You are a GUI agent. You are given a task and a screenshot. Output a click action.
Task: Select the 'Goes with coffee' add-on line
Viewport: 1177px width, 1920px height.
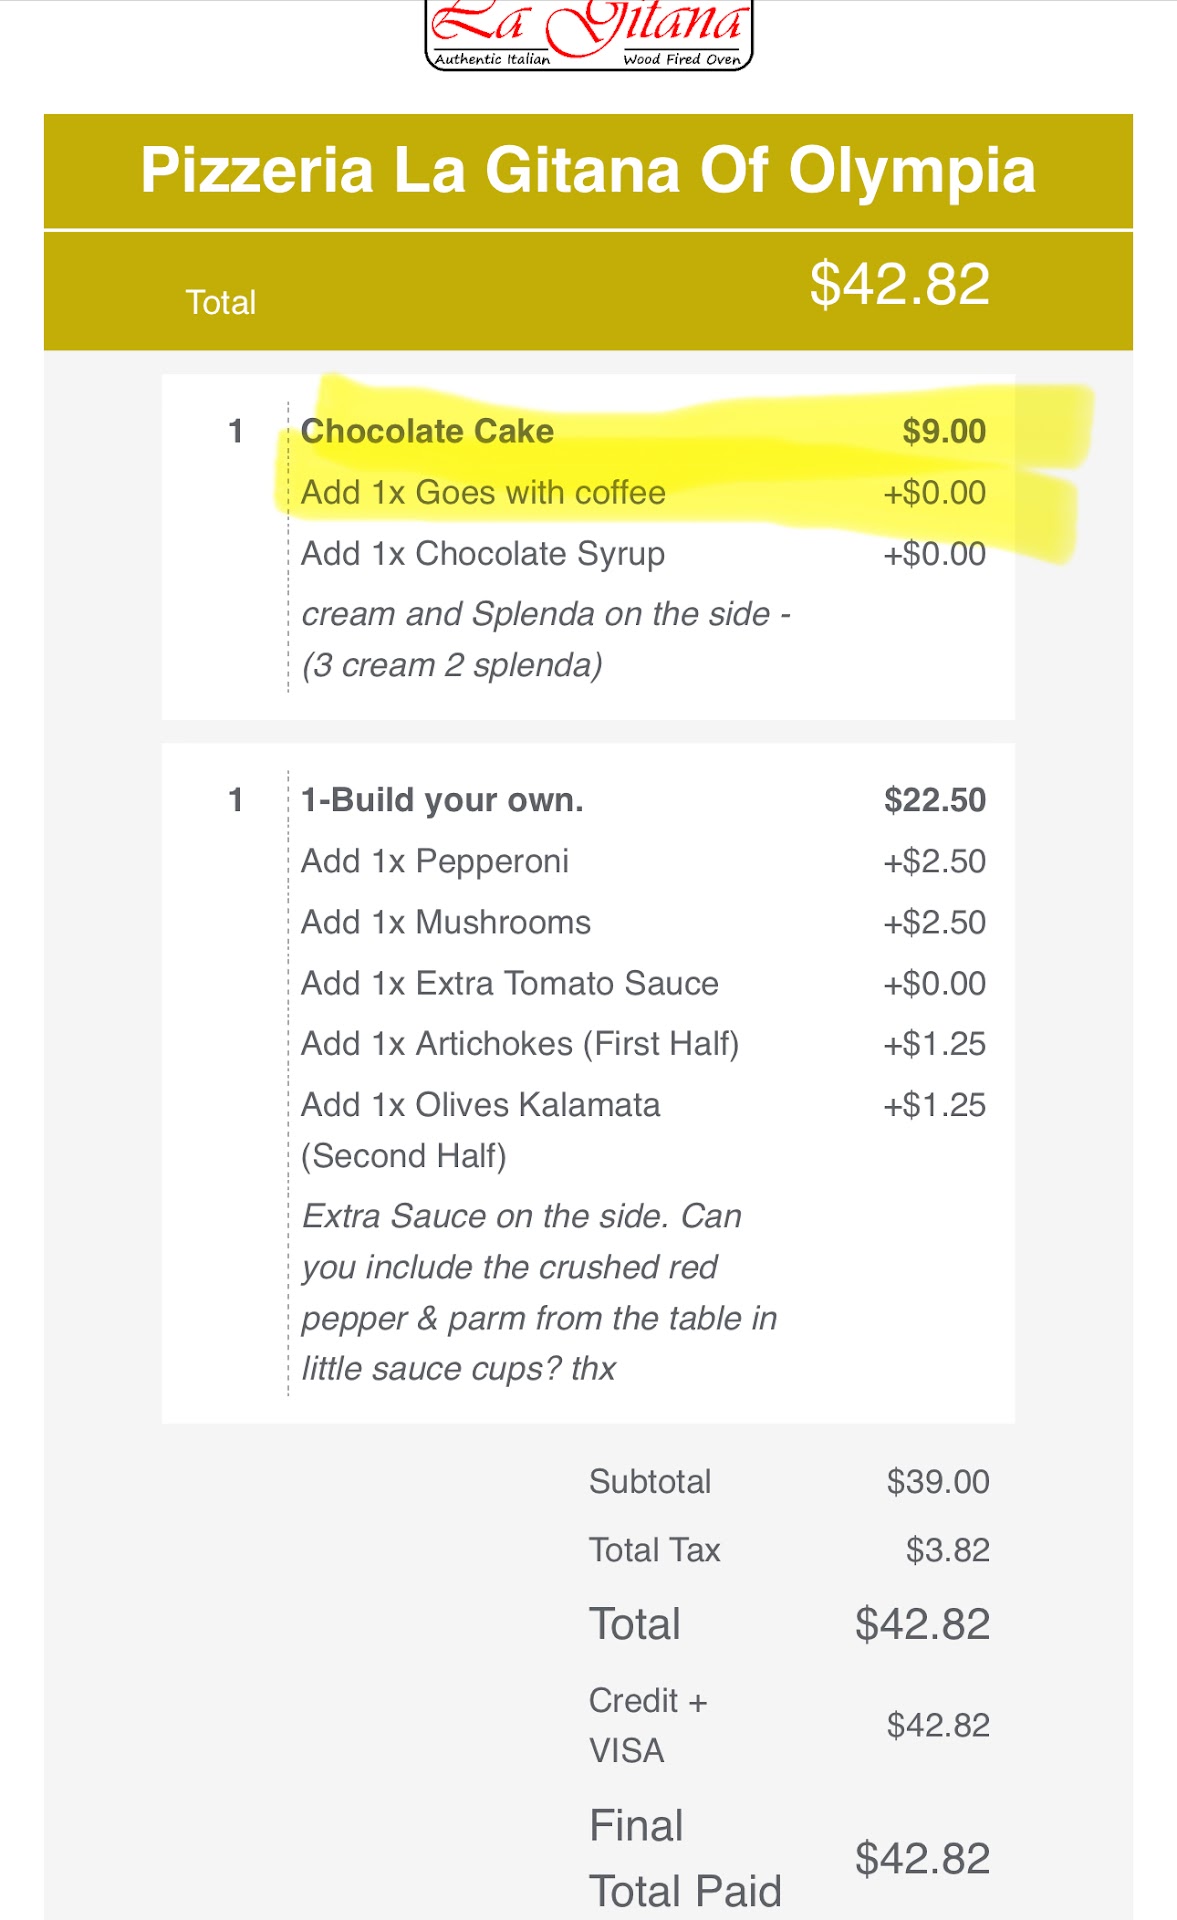click(x=483, y=493)
